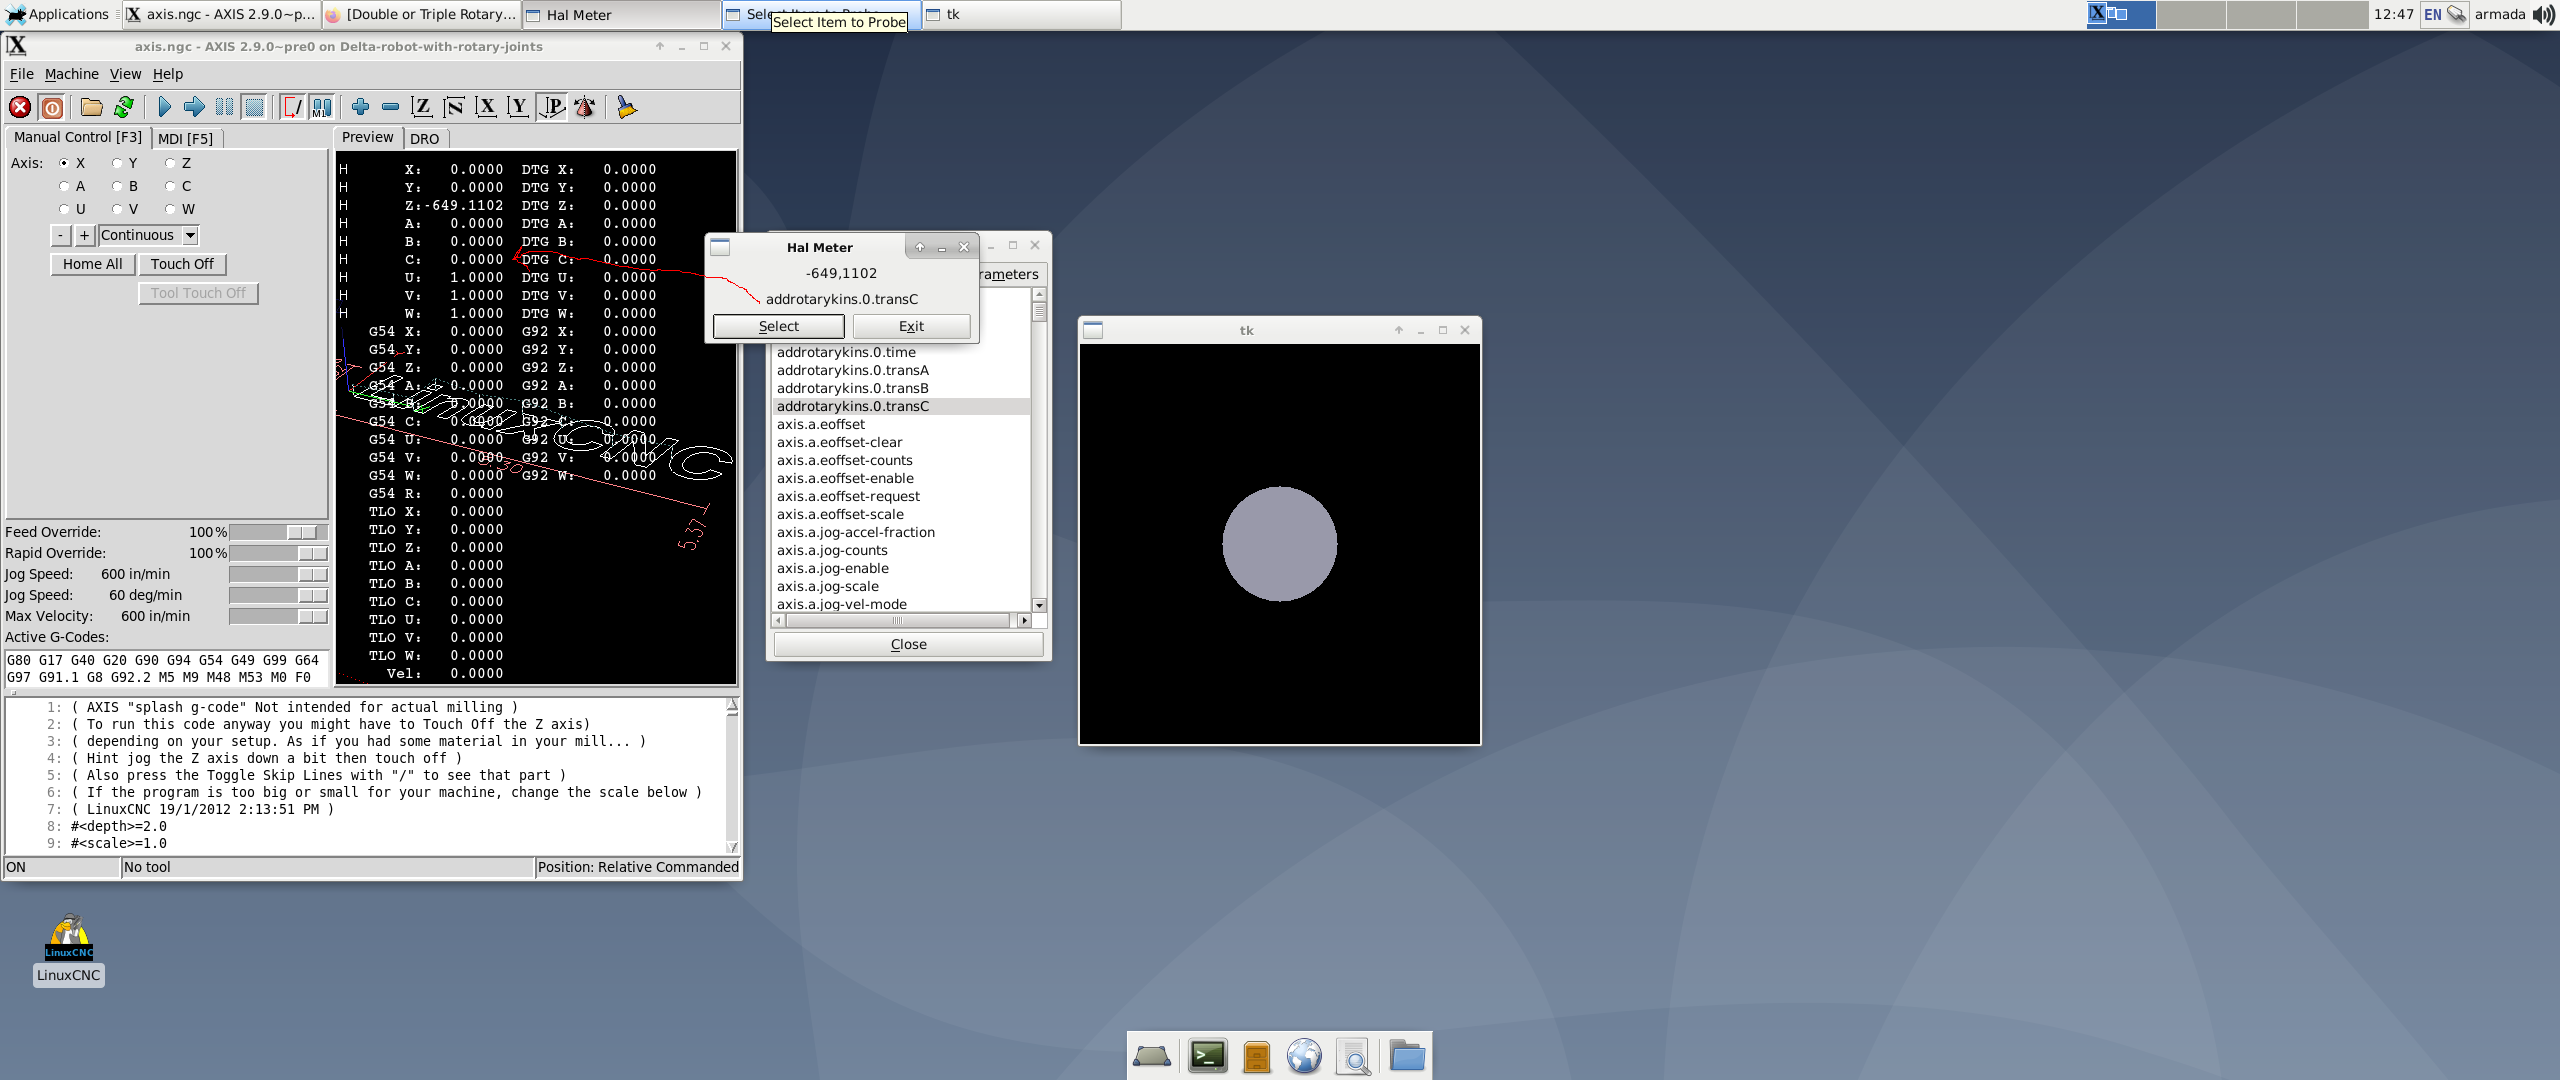The image size is (2560, 1080).
Task: Click Close in Select Item window
Action: (908, 645)
